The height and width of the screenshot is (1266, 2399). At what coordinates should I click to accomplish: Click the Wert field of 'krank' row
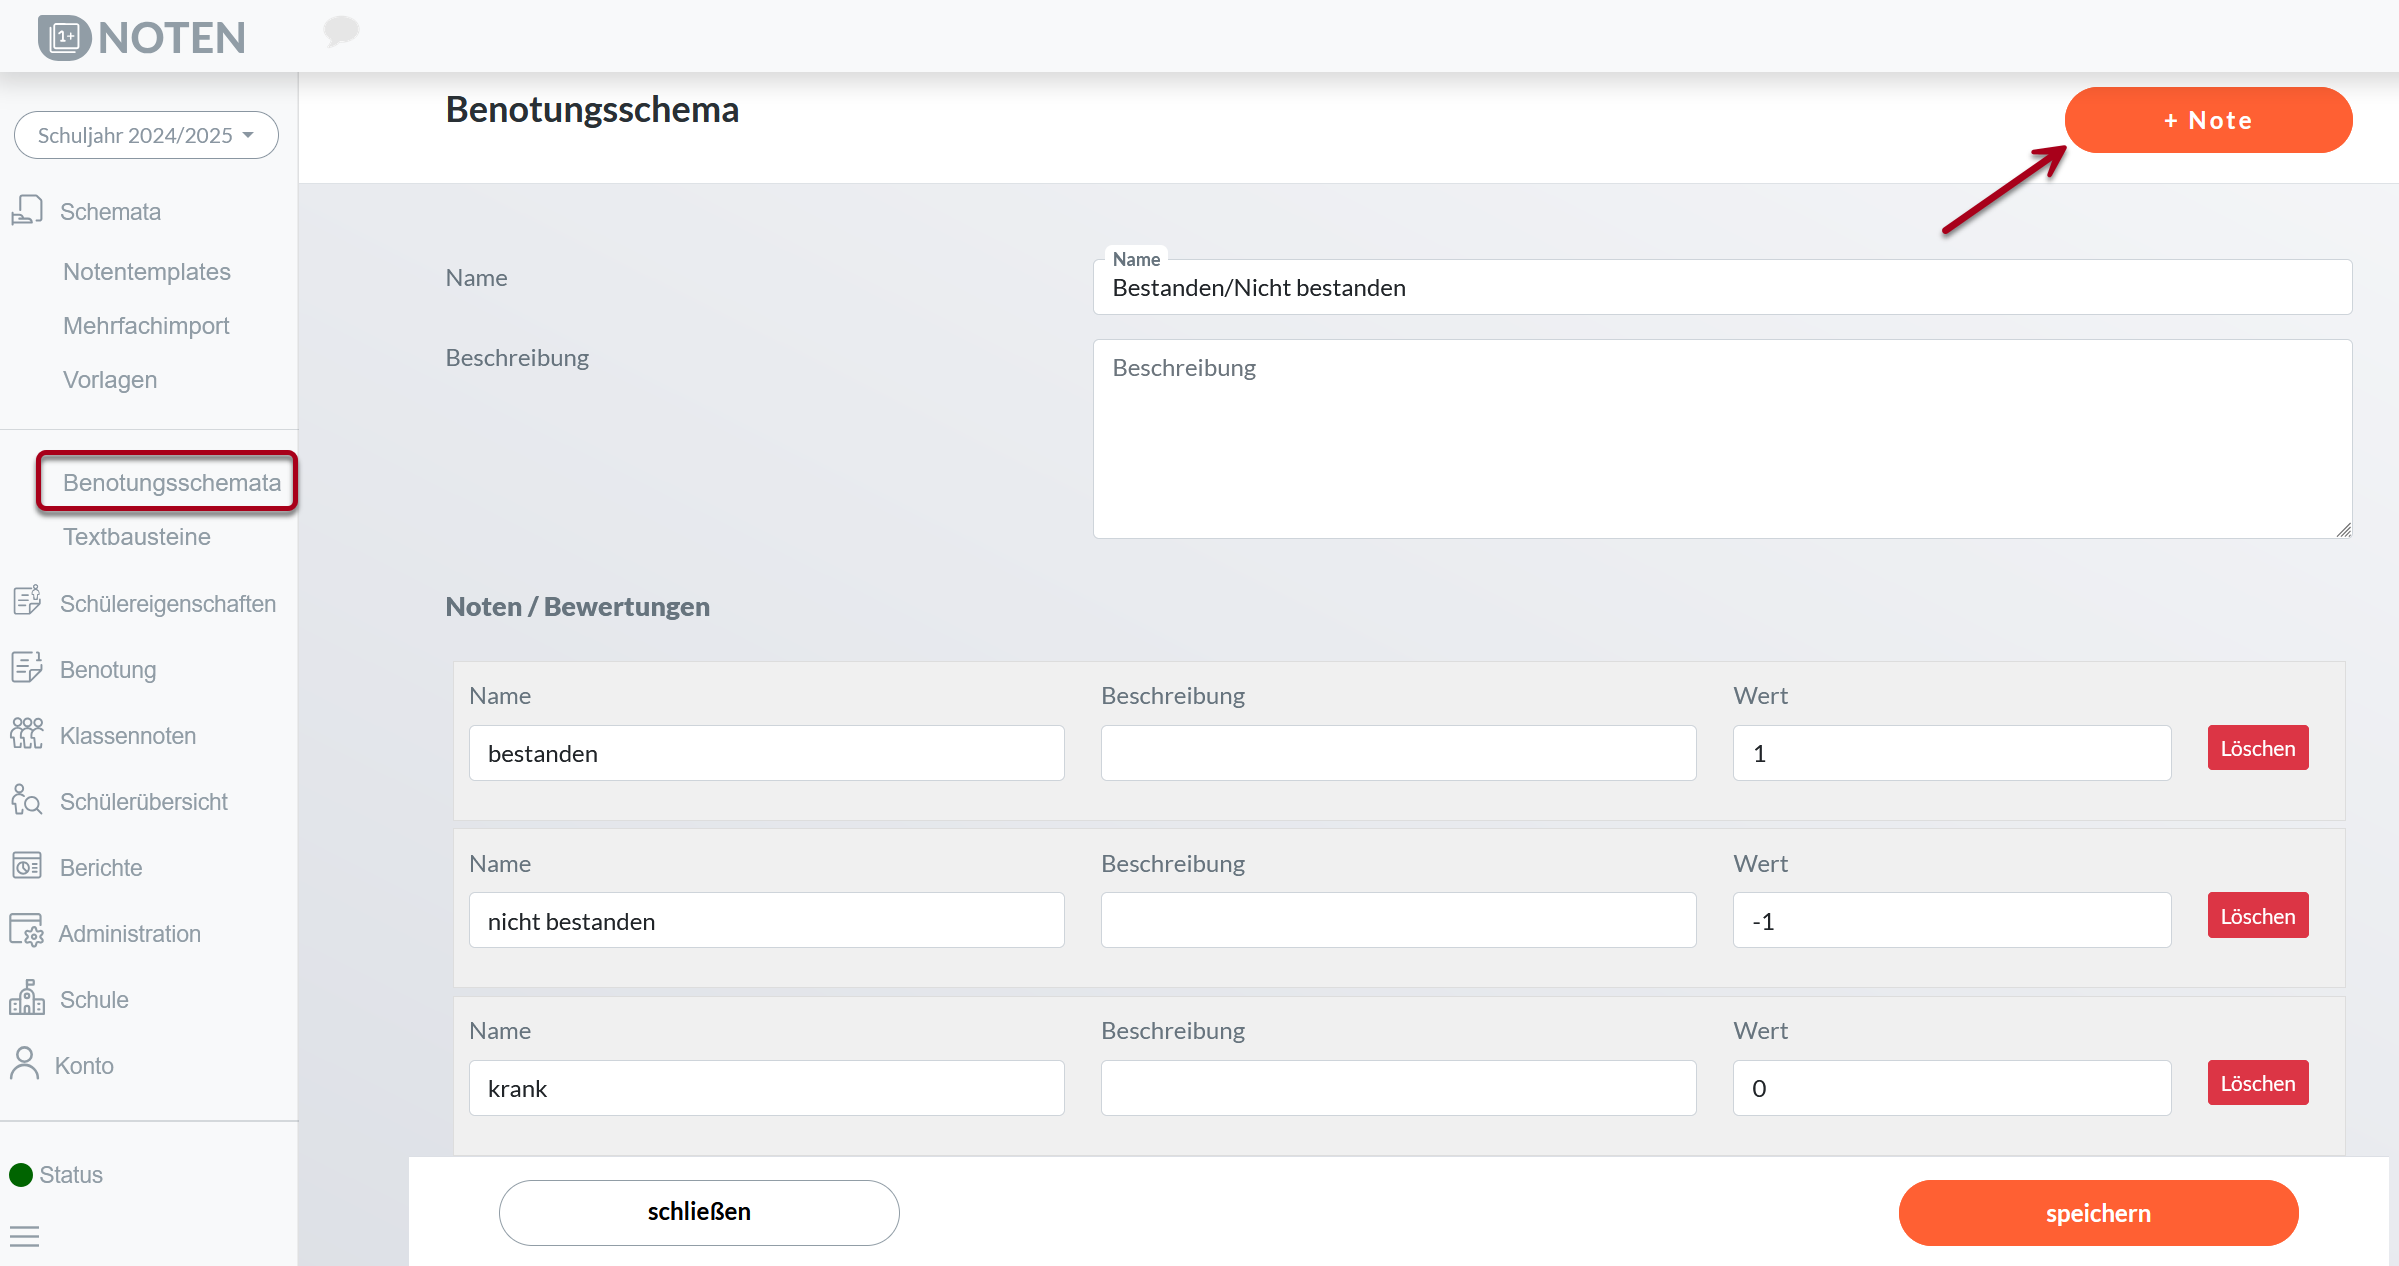(x=1951, y=1088)
